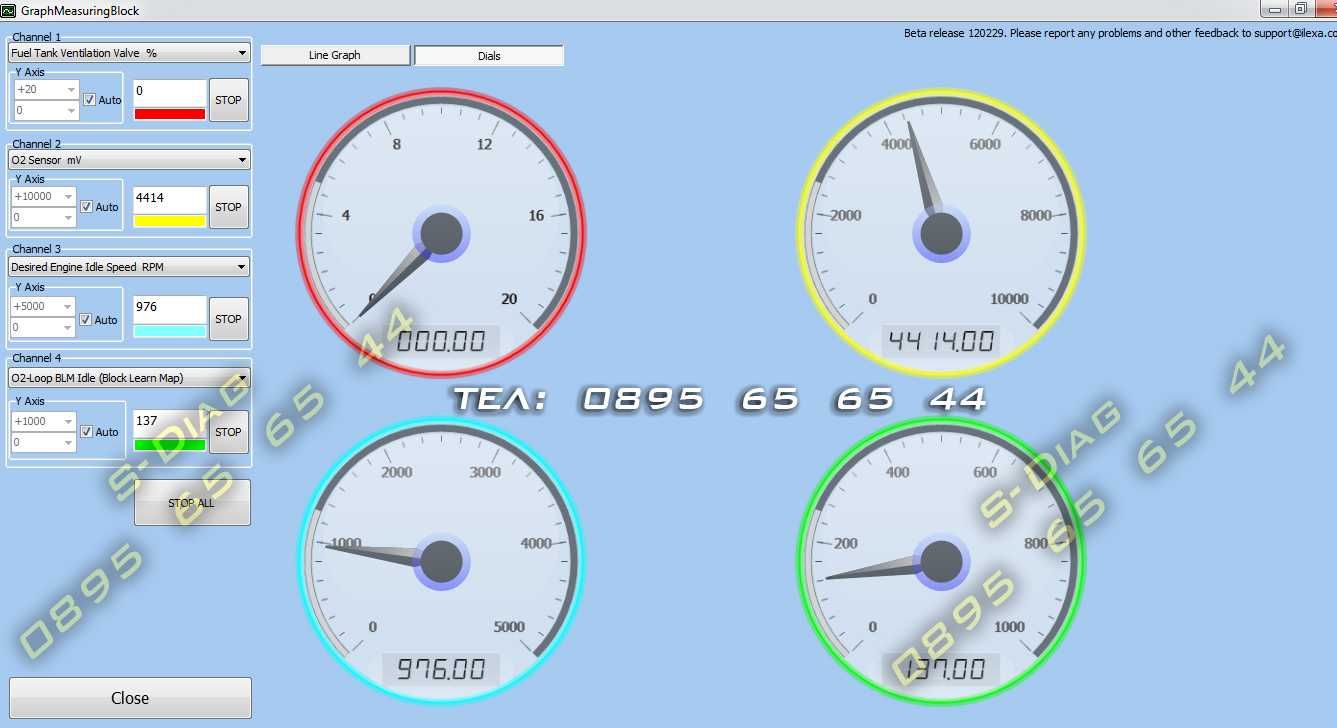This screenshot has height=728, width=1337.
Task: Click the green Channel 4 color swatch
Action: pos(170,445)
